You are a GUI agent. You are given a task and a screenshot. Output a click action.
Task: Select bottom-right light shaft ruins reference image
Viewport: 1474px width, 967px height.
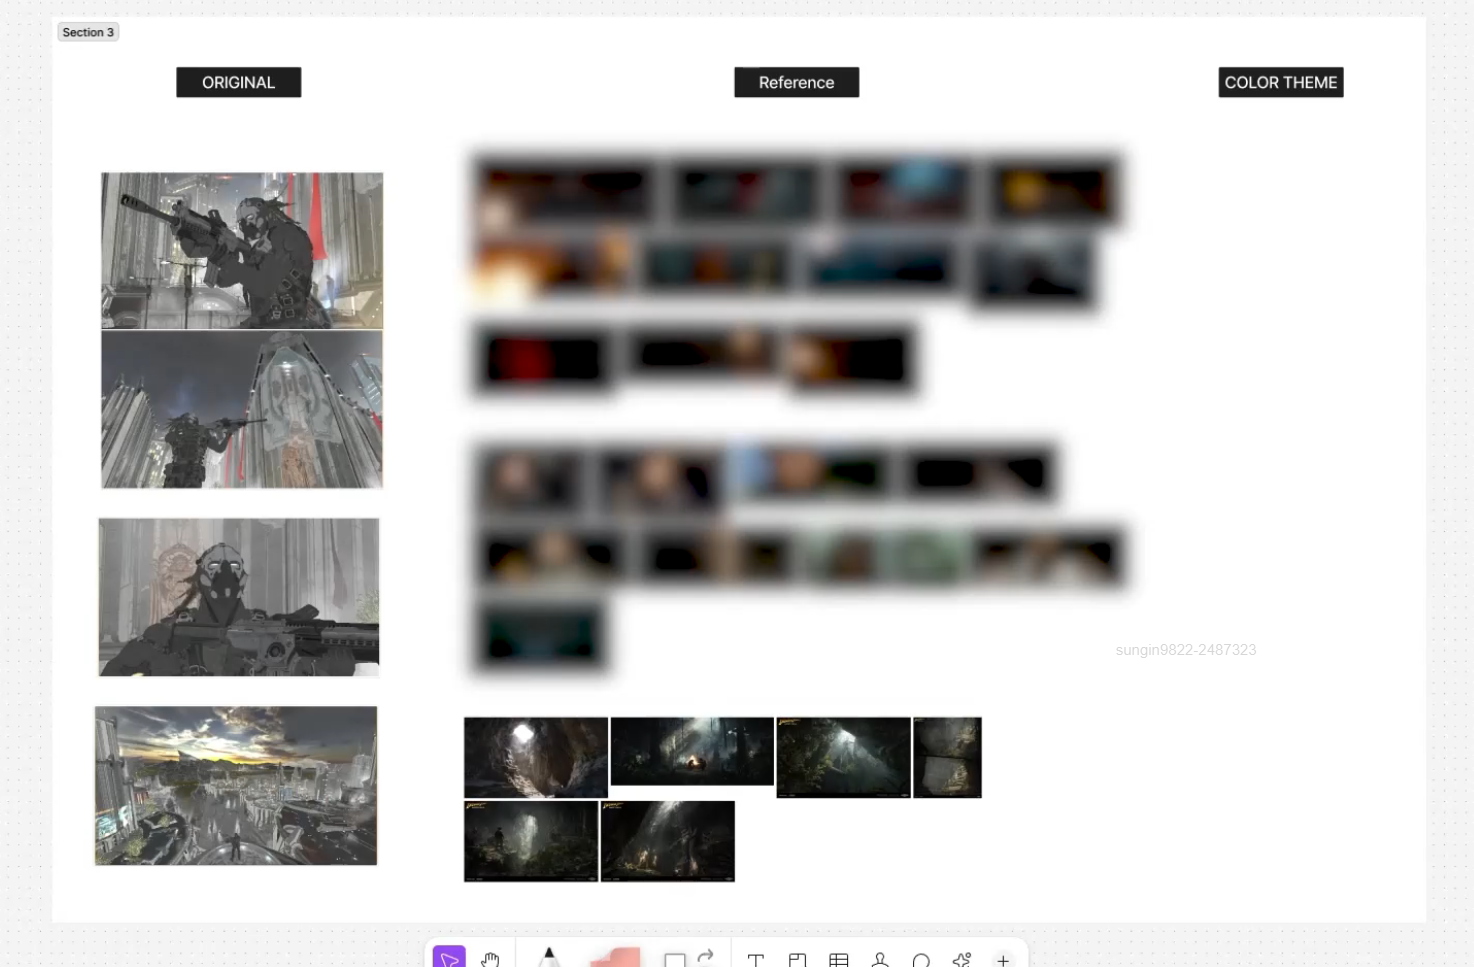point(668,841)
